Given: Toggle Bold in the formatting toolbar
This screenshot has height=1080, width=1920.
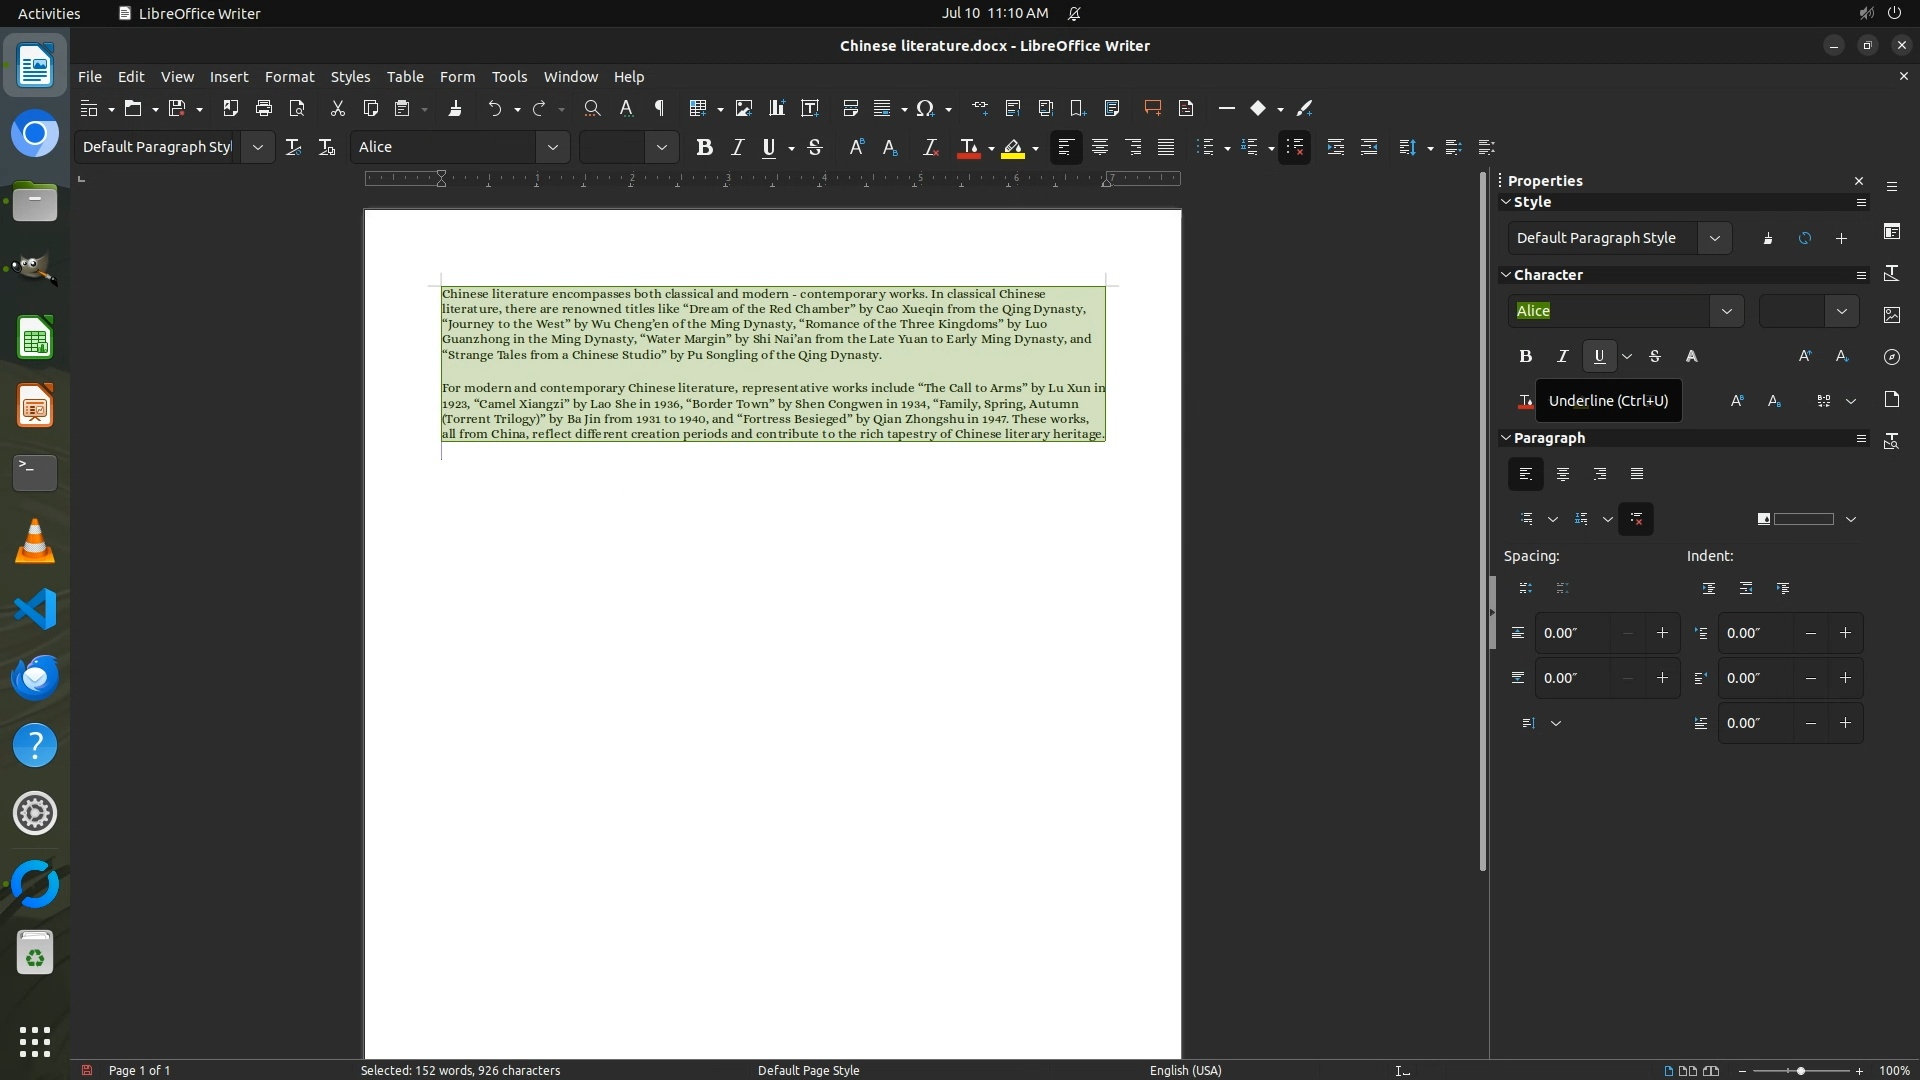Looking at the screenshot, I should pyautogui.click(x=704, y=147).
